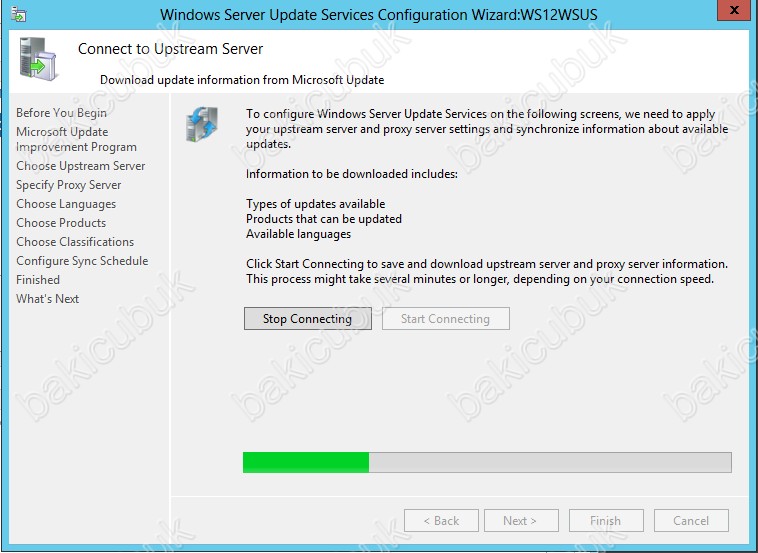Close the WSUS Configuration Wizard window
The height and width of the screenshot is (553, 758).
(734, 10)
